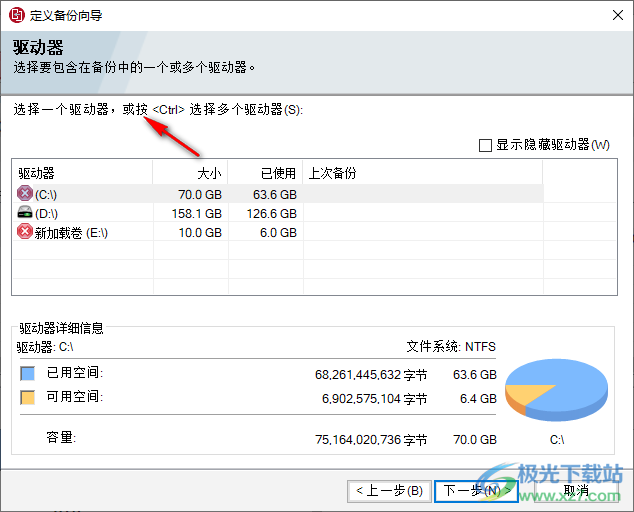Sort by the 大小 column header
The image size is (634, 512).
tap(190, 173)
